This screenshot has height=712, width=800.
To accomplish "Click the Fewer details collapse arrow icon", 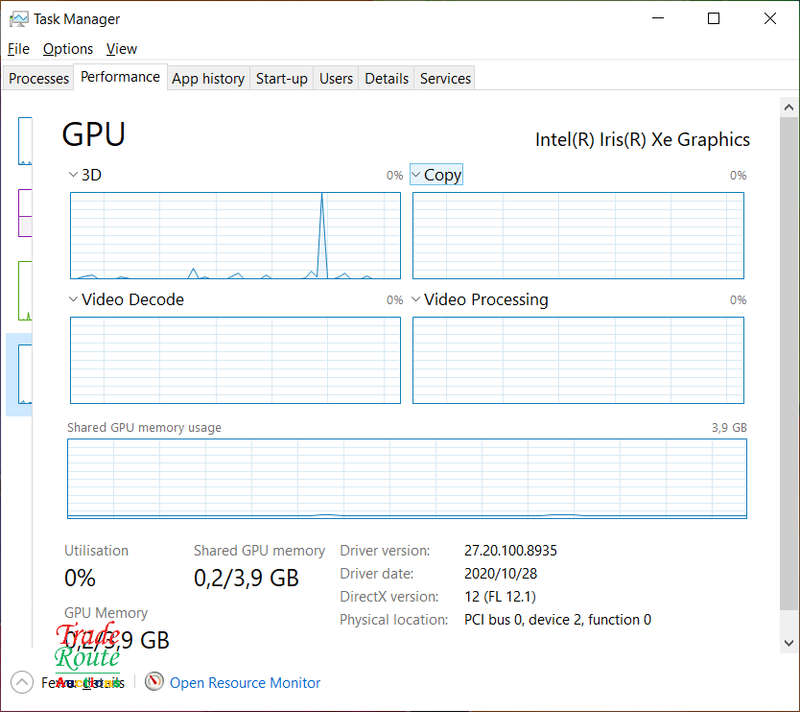I will pyautogui.click(x=22, y=682).
